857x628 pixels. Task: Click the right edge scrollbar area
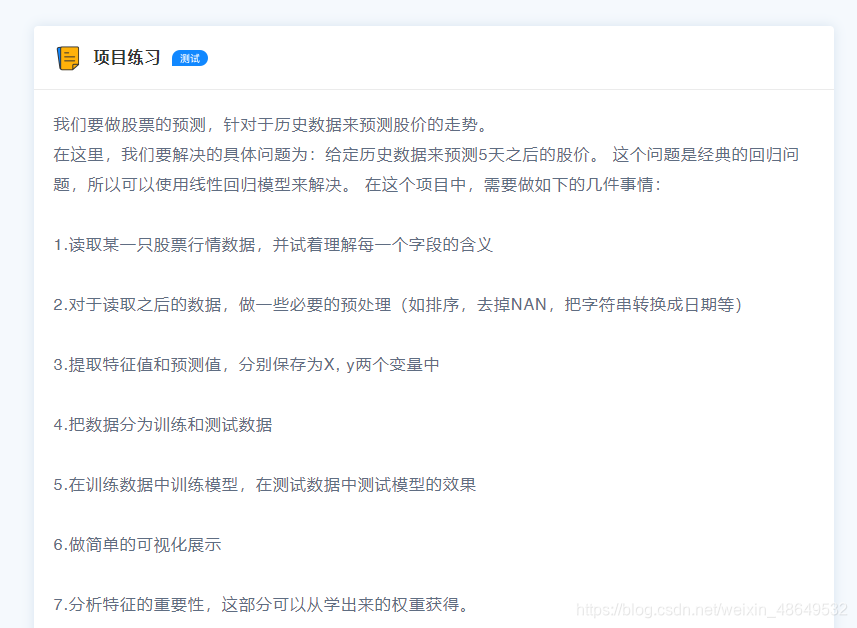click(x=850, y=314)
